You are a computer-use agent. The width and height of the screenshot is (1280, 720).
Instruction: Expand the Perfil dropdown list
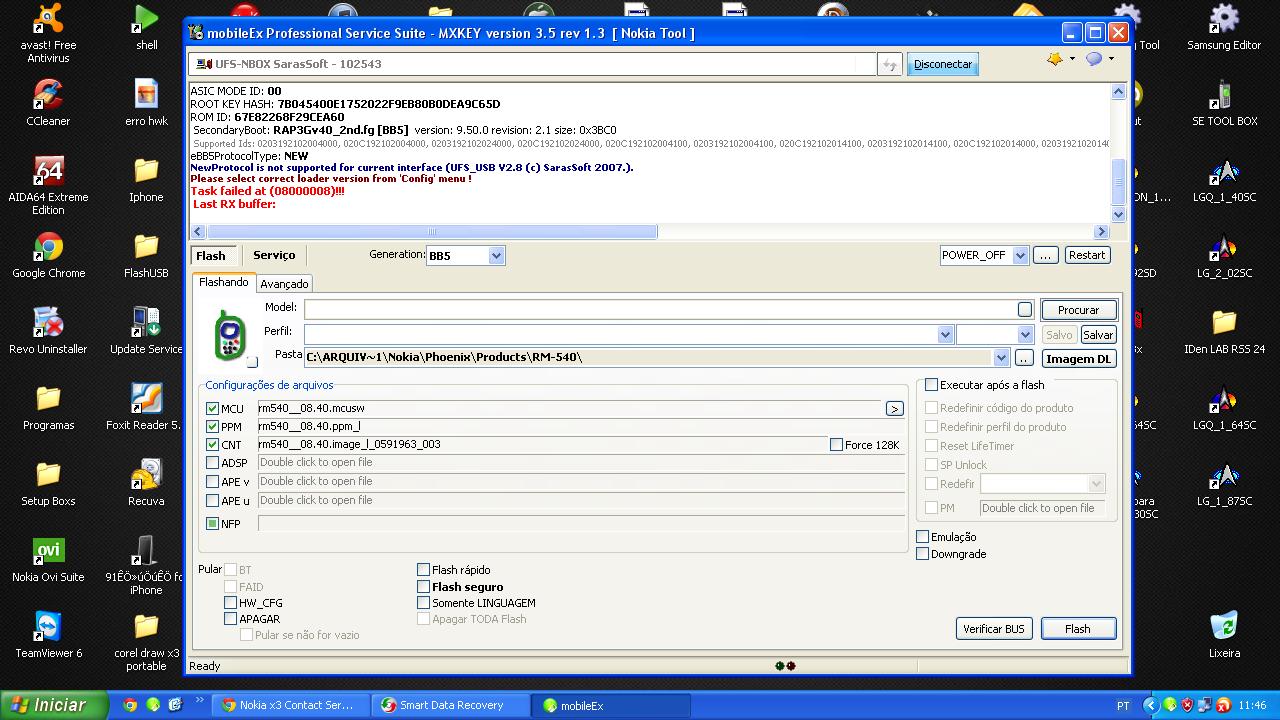coord(945,335)
